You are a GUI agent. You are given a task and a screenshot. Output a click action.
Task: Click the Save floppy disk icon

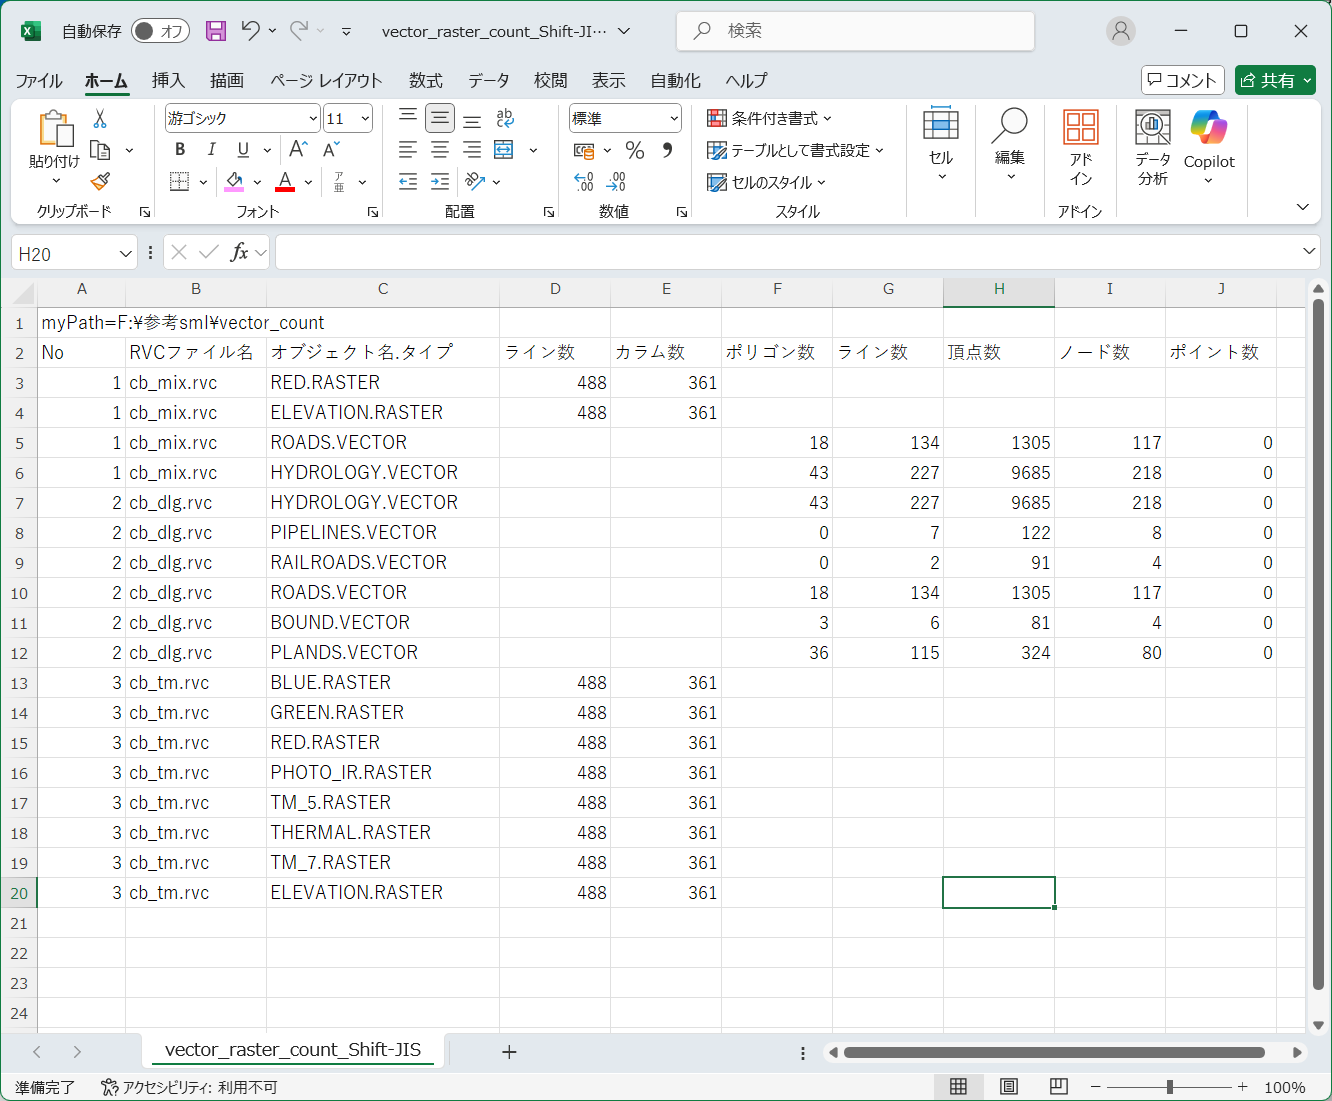[216, 31]
